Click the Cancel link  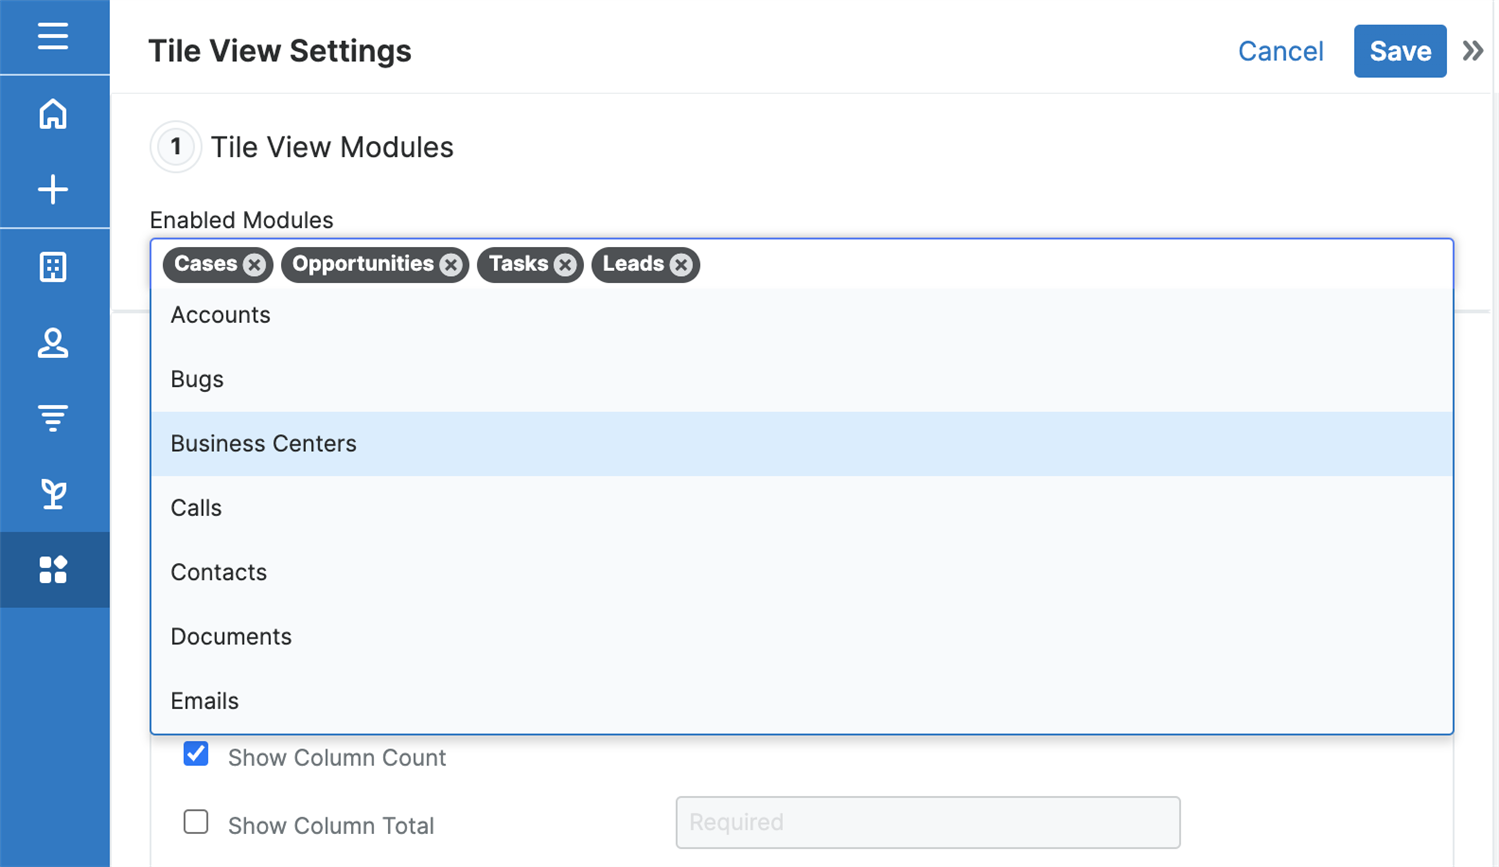pyautogui.click(x=1280, y=51)
